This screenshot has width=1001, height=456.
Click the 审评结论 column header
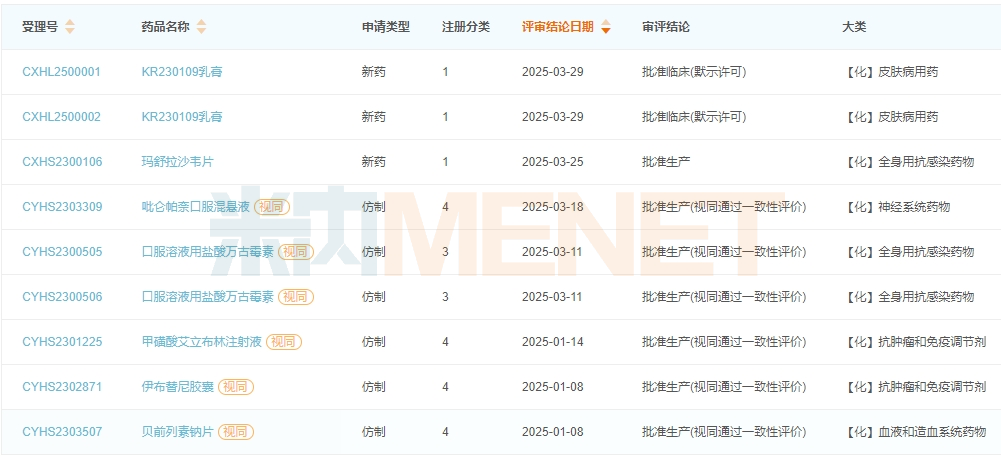666,27
